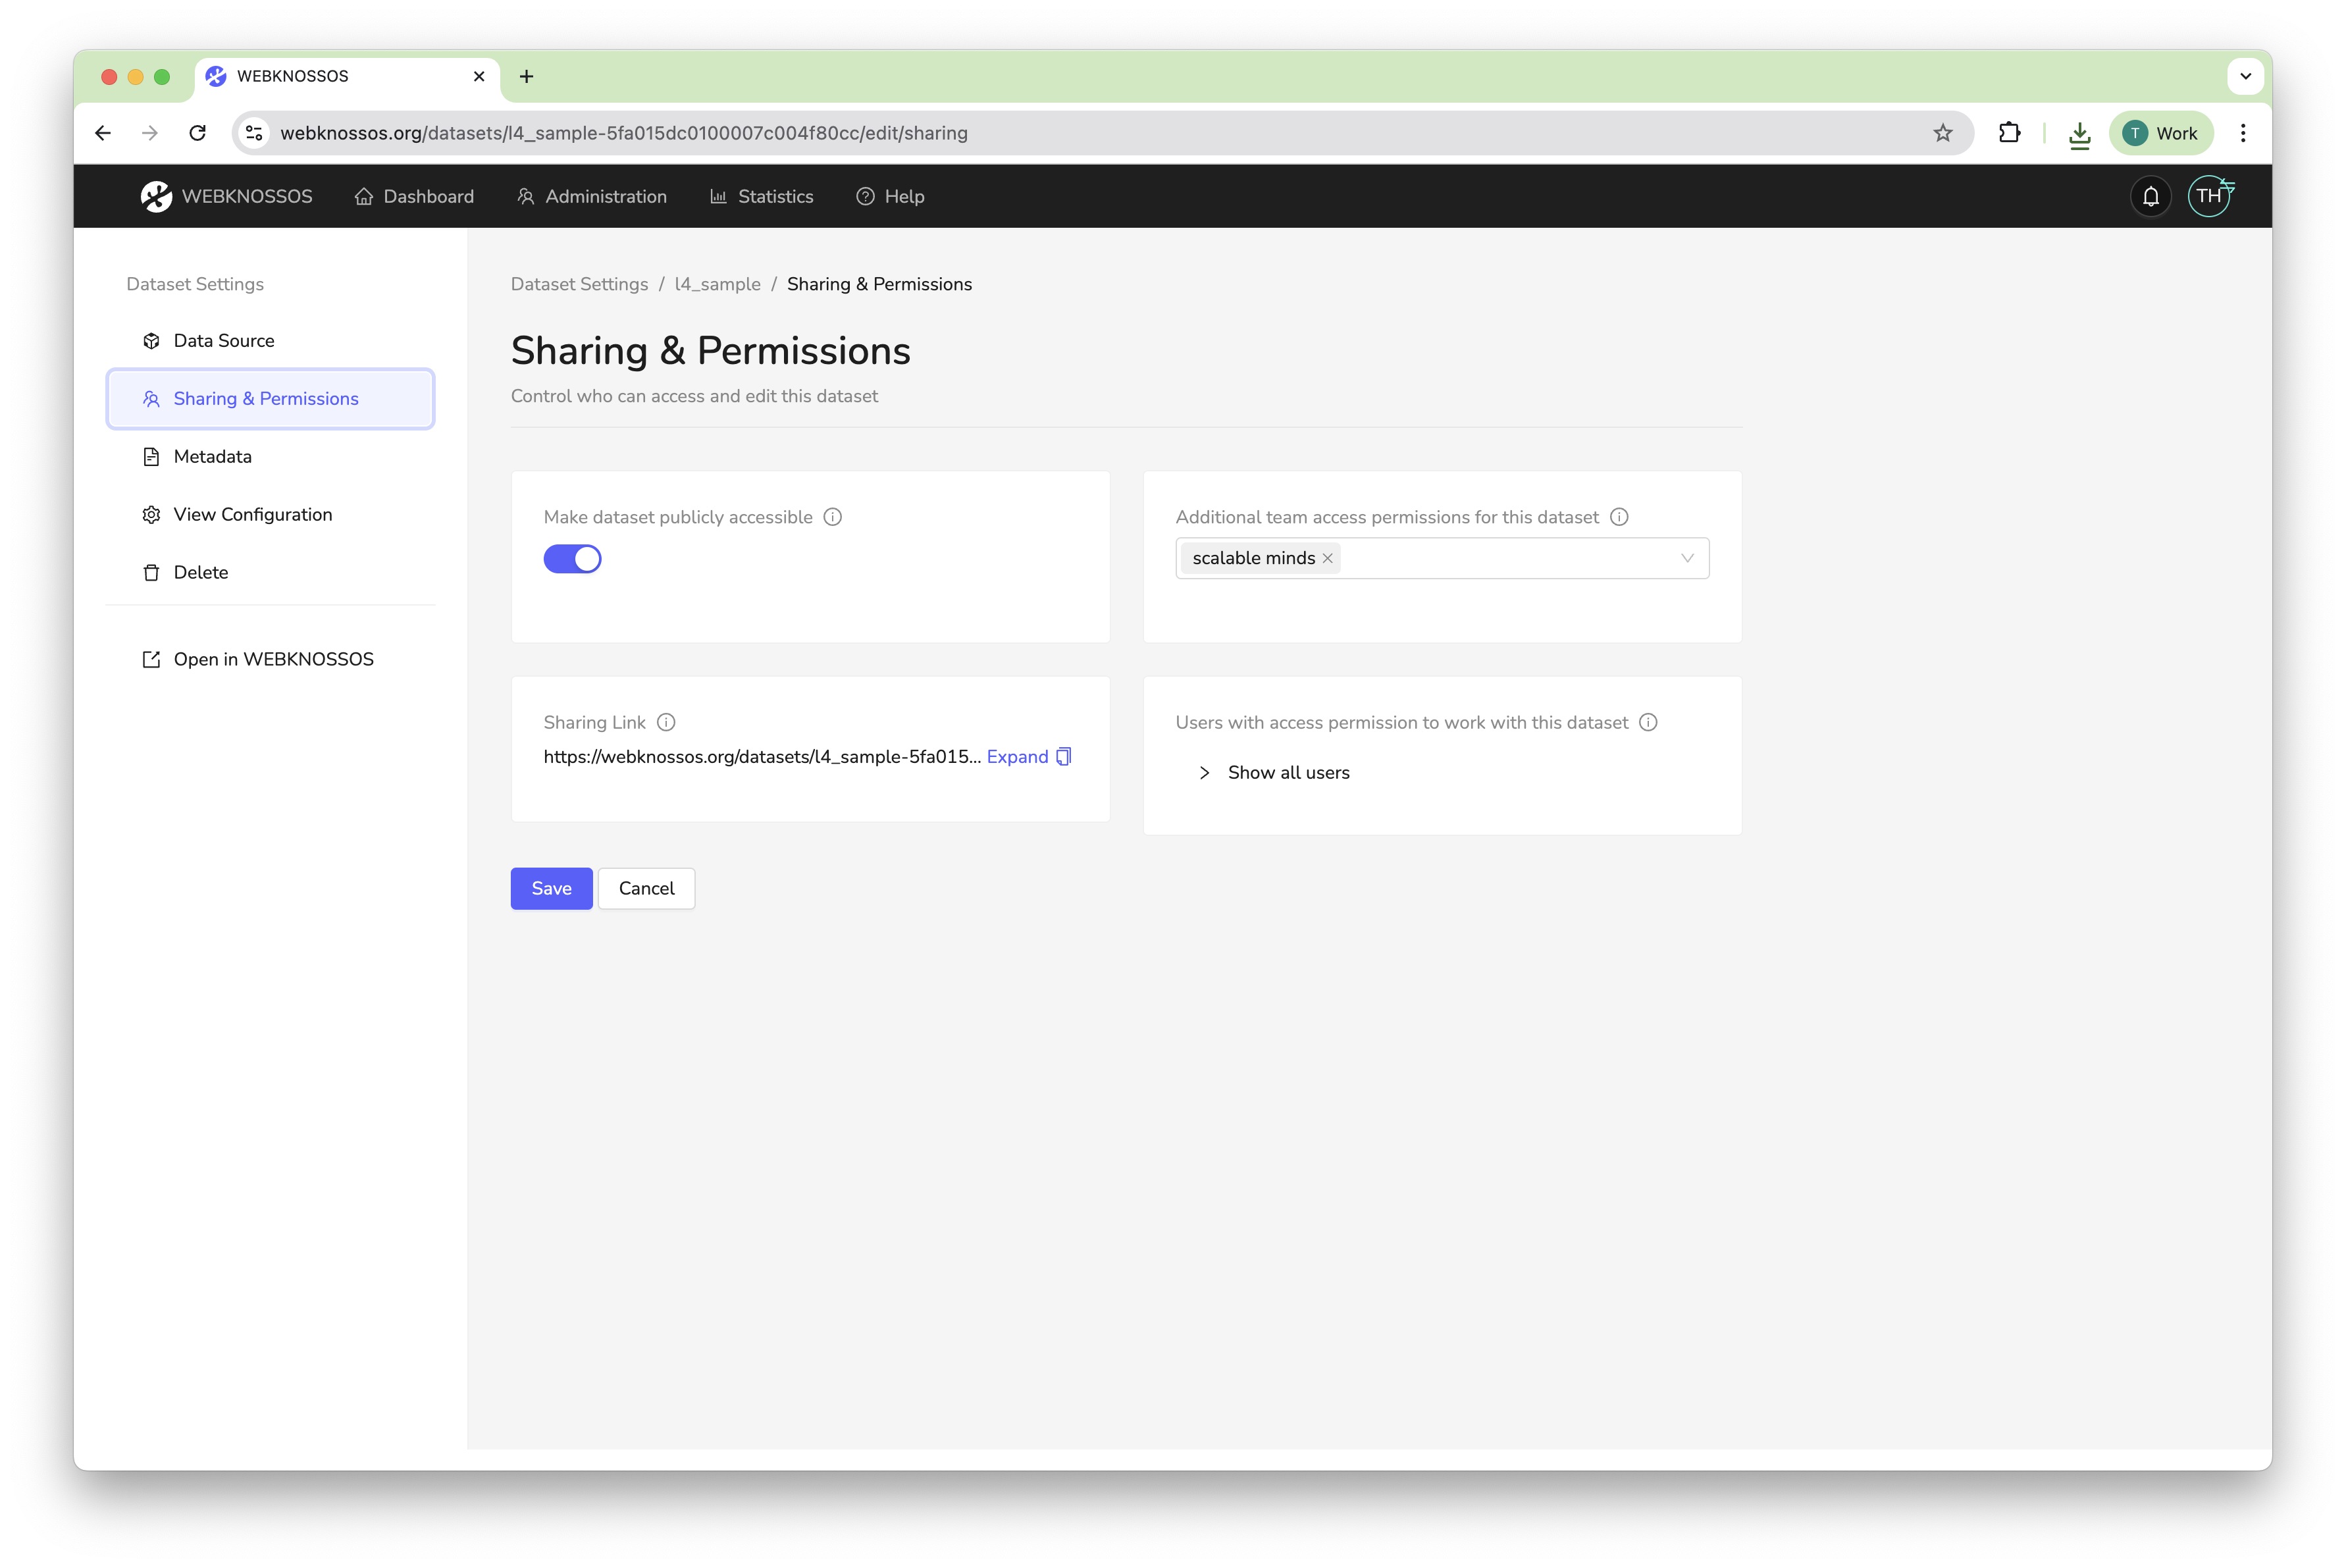Click info icon next to Sharing Link
The height and width of the screenshot is (1568, 2346).
pos(666,722)
